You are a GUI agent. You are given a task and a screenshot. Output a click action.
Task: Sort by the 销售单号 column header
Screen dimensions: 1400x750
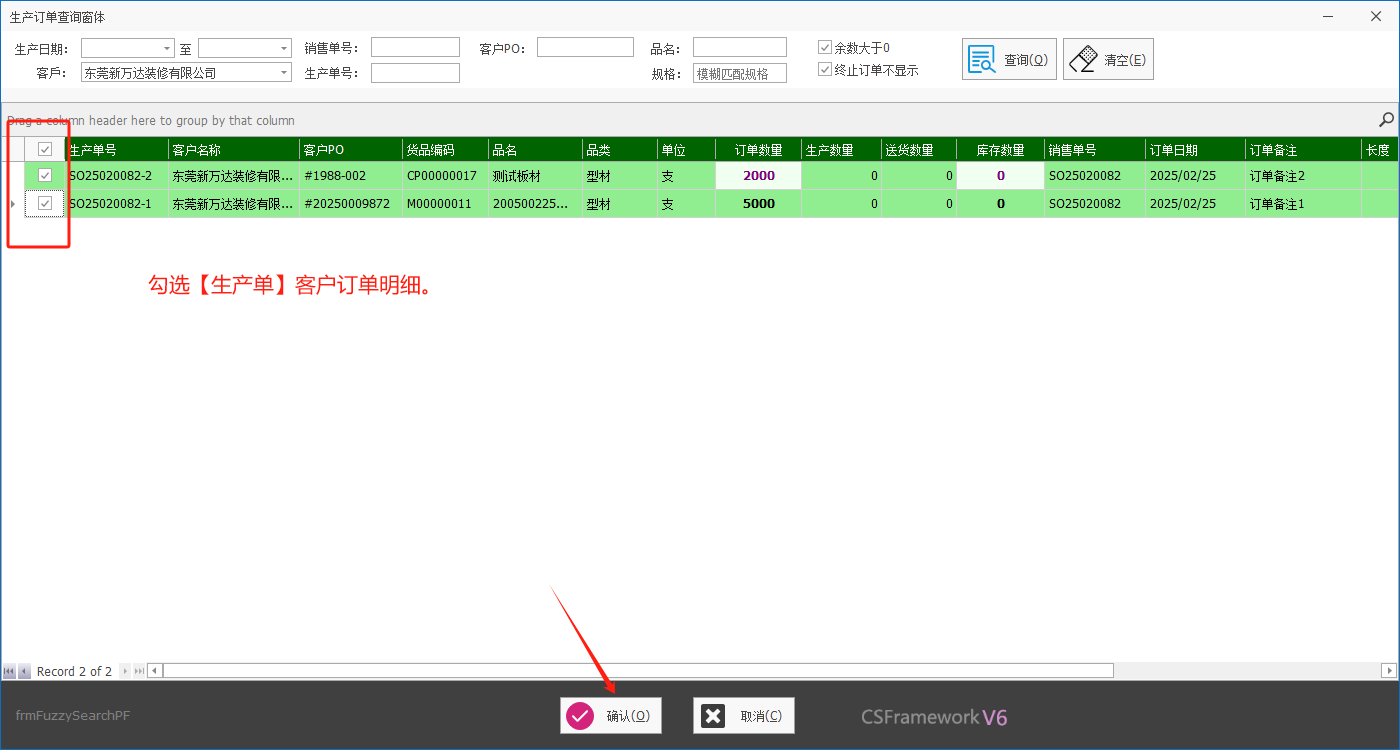pyautogui.click(x=1095, y=150)
